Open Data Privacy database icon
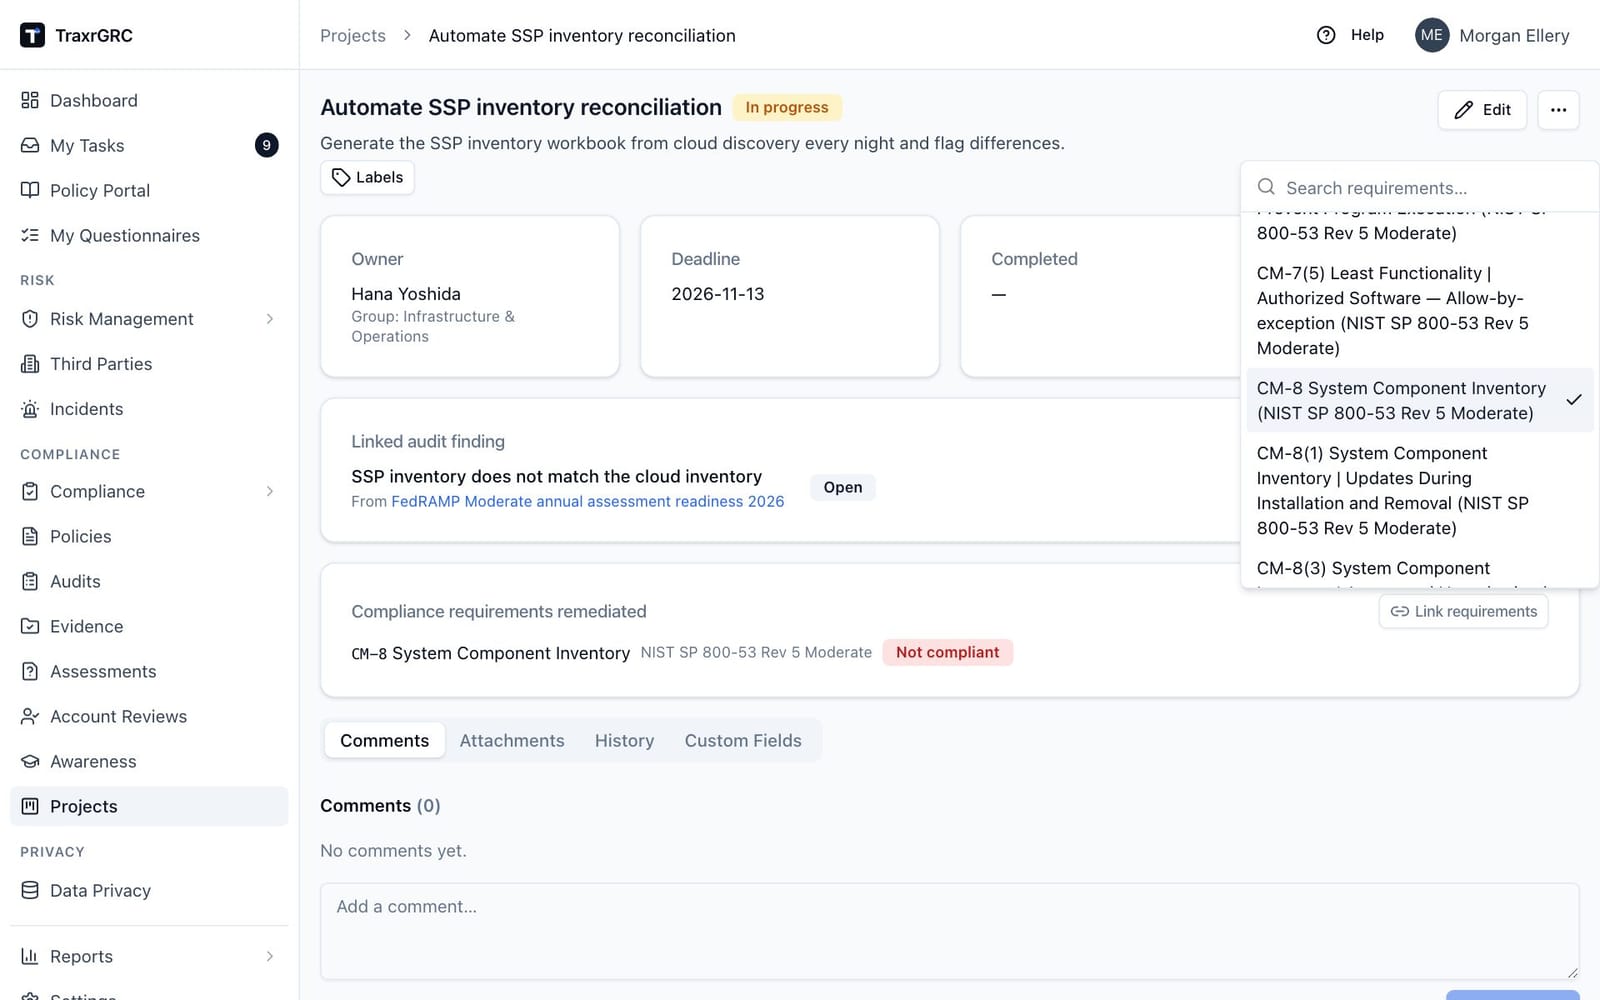Screen dimensions: 1600x1000 coord(30,890)
